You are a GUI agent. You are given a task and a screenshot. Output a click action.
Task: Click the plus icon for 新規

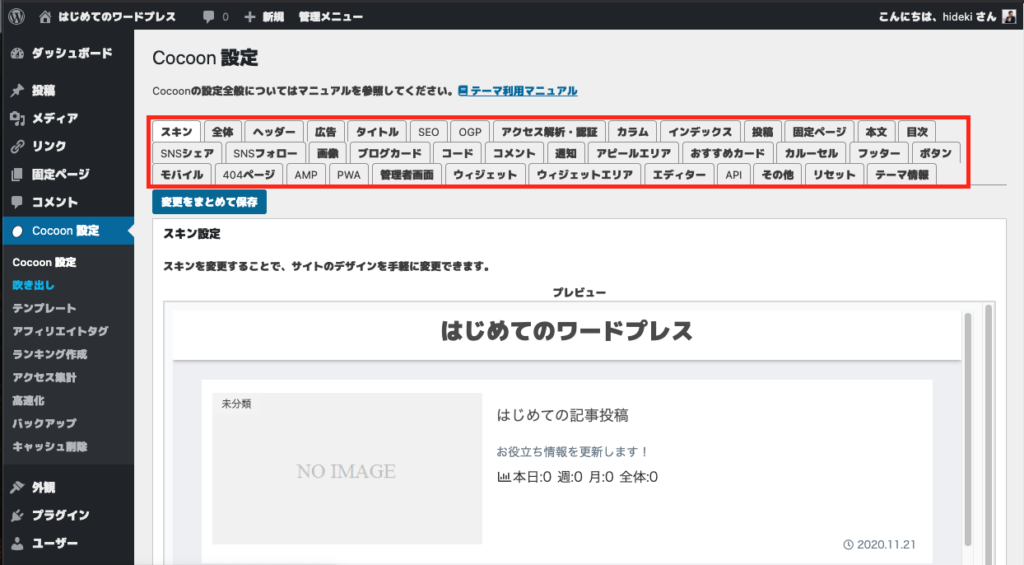[x=249, y=17]
